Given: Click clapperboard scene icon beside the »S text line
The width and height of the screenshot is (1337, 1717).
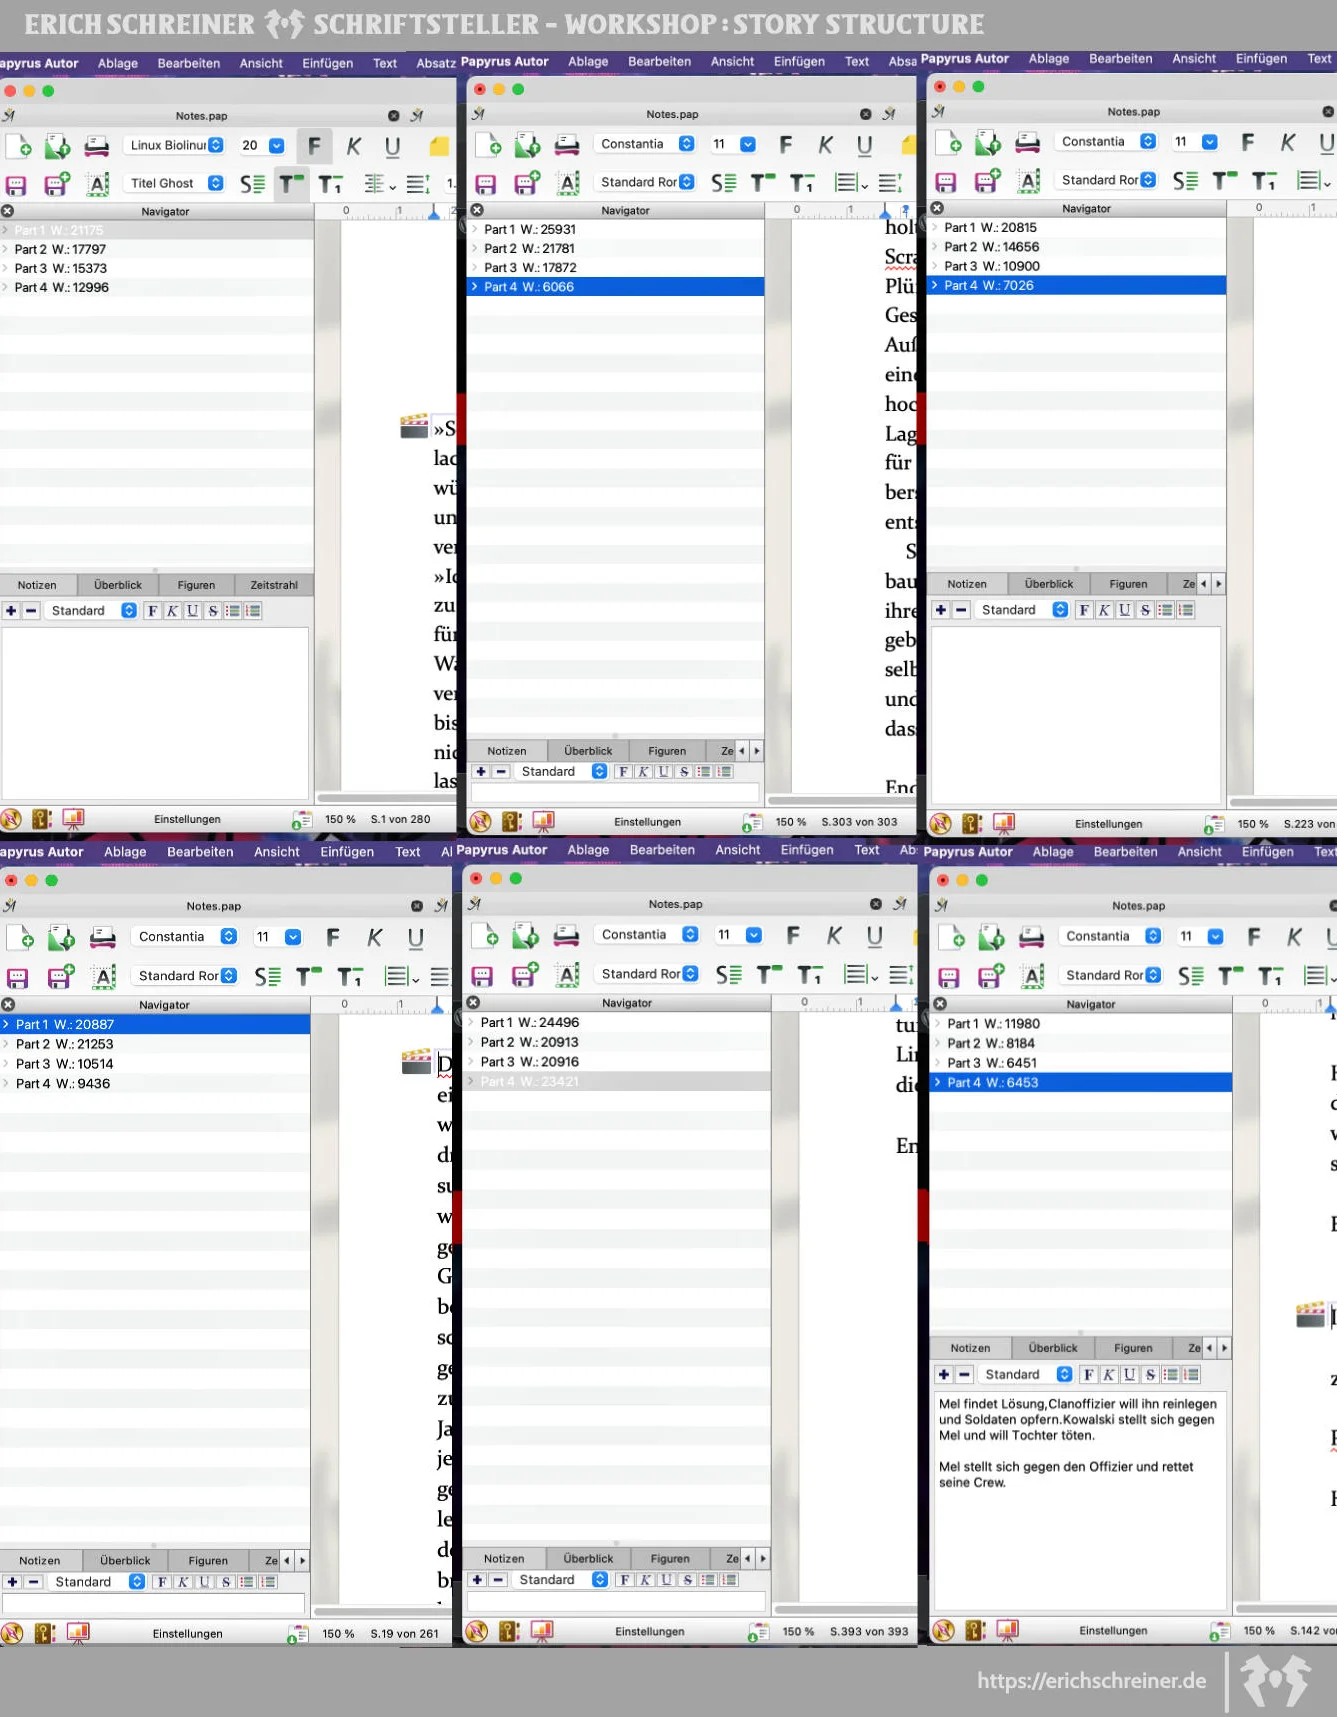Looking at the screenshot, I should (x=414, y=427).
